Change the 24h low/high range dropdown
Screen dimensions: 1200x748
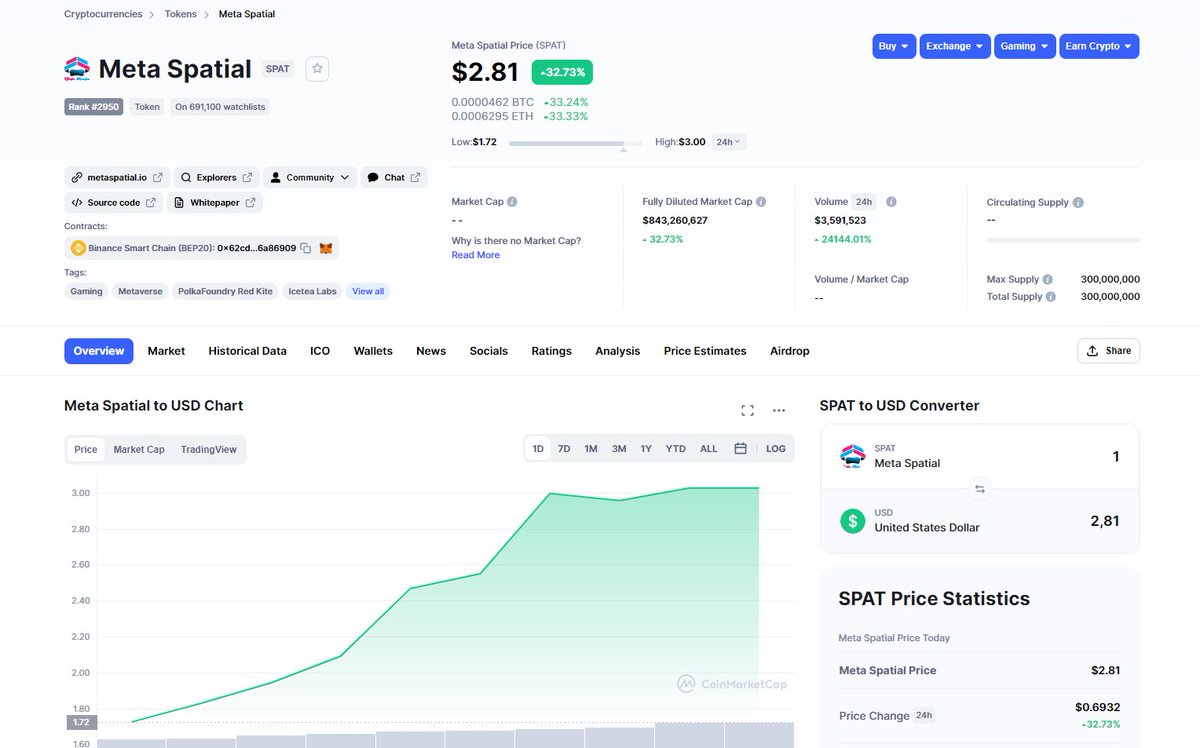(728, 142)
